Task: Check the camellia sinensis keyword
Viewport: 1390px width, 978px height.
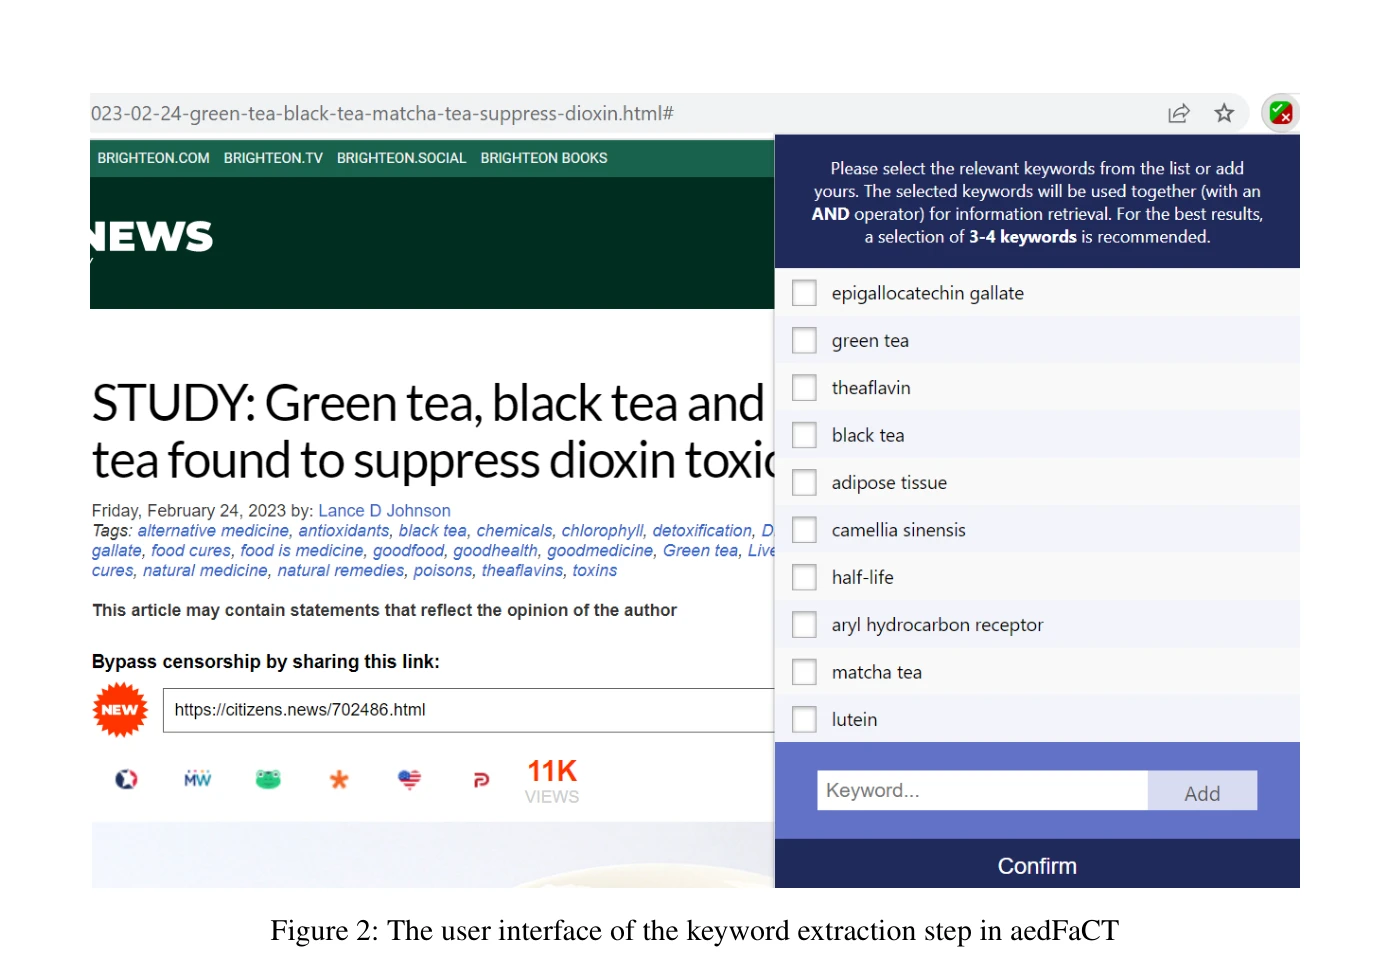Action: point(804,530)
